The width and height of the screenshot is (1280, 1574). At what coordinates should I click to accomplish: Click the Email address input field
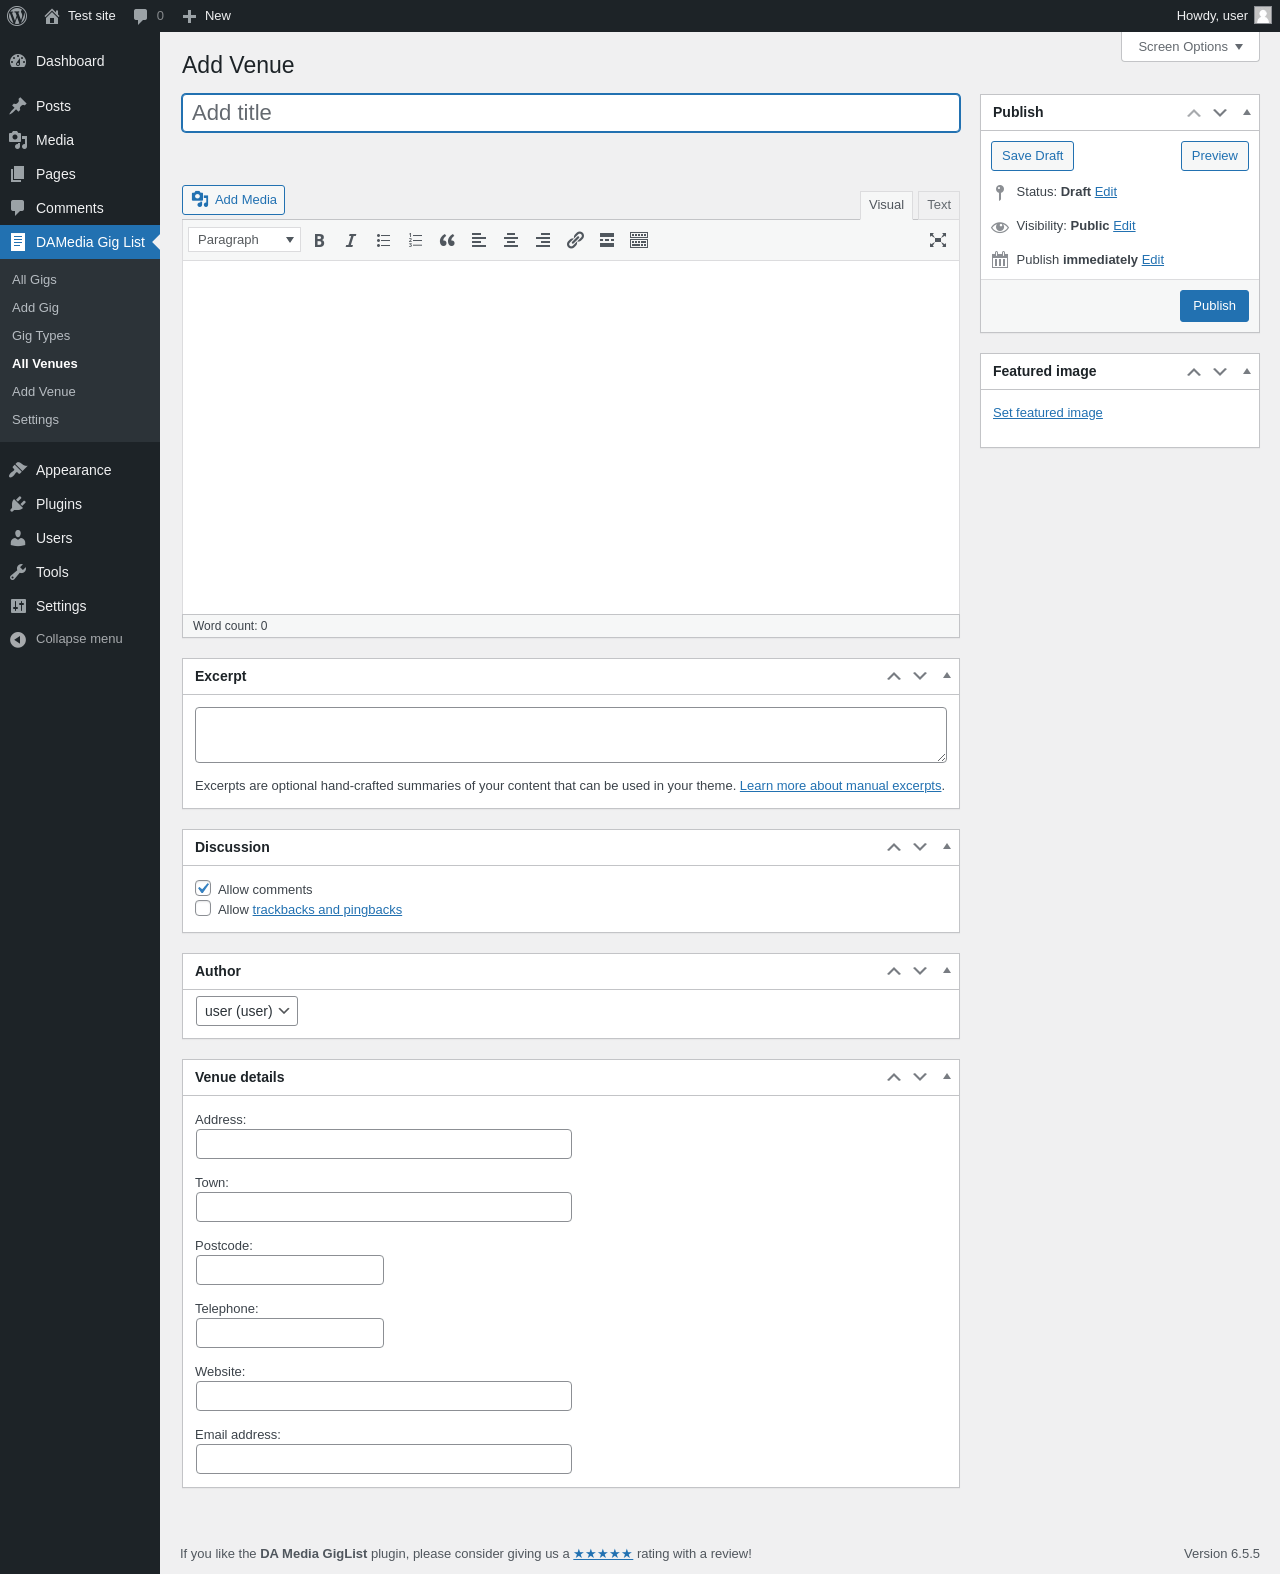(384, 1459)
